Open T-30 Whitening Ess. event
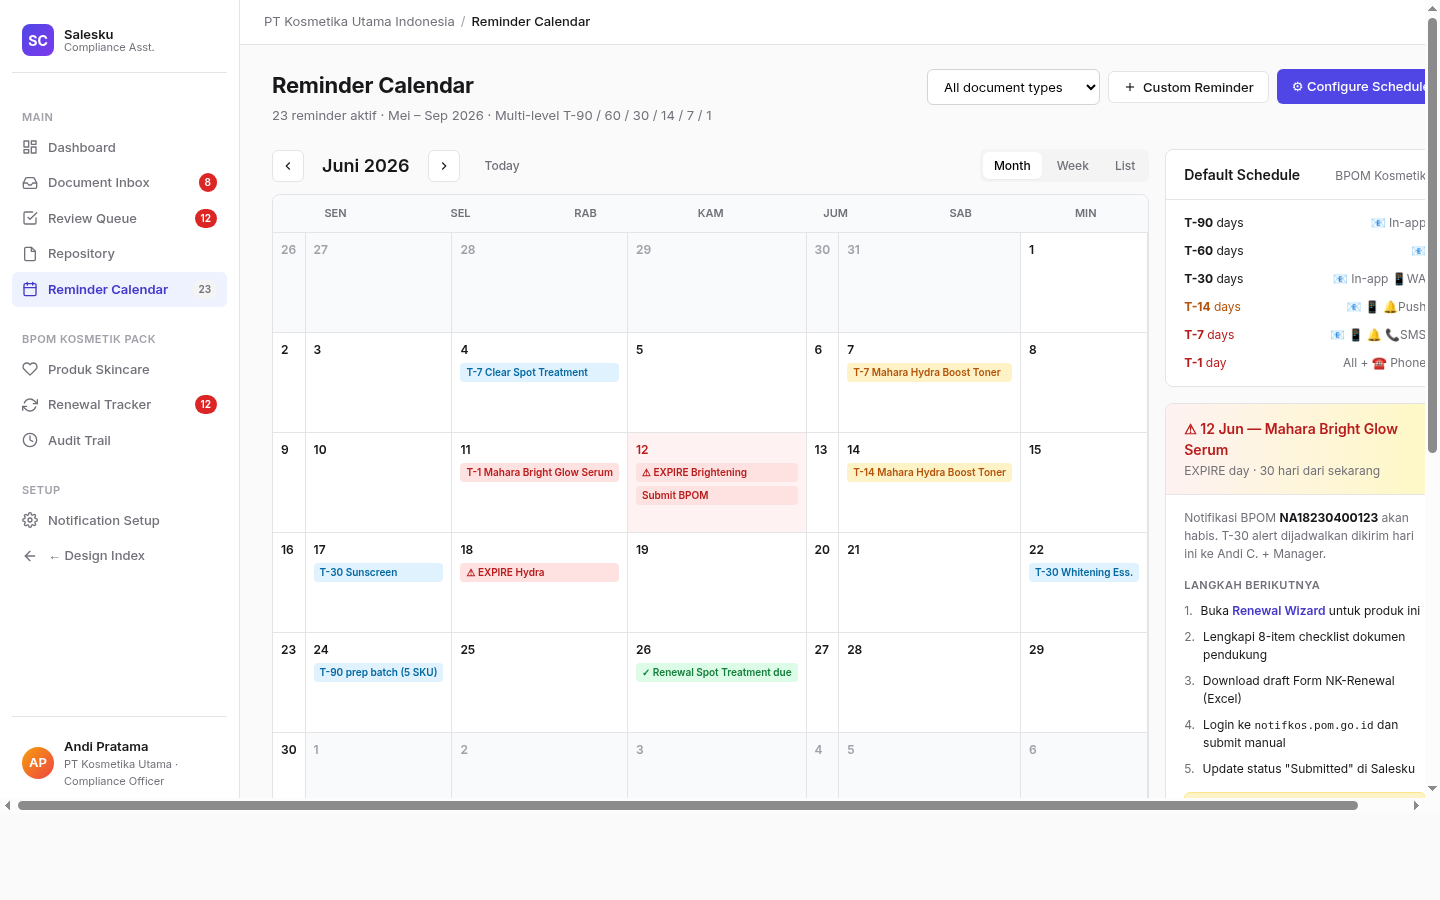This screenshot has height=900, width=1440. (x=1084, y=572)
